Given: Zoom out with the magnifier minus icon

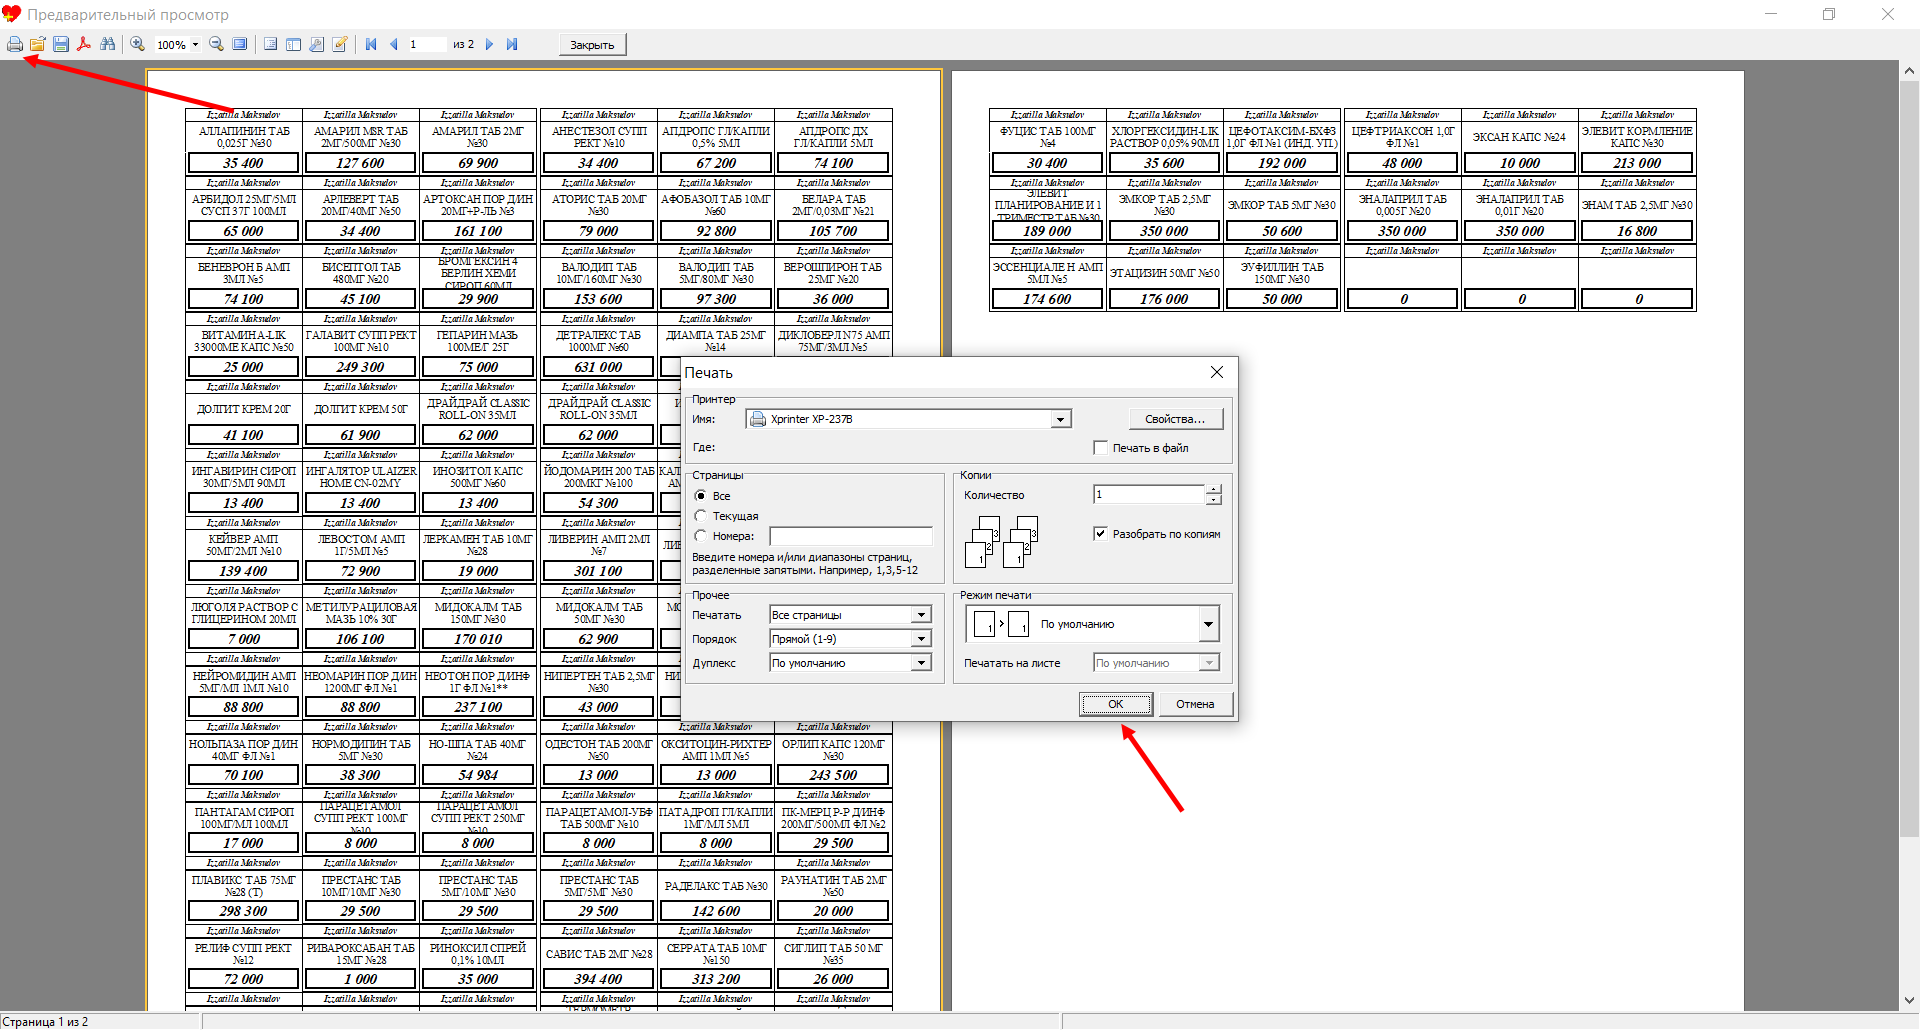Looking at the screenshot, I should [216, 44].
